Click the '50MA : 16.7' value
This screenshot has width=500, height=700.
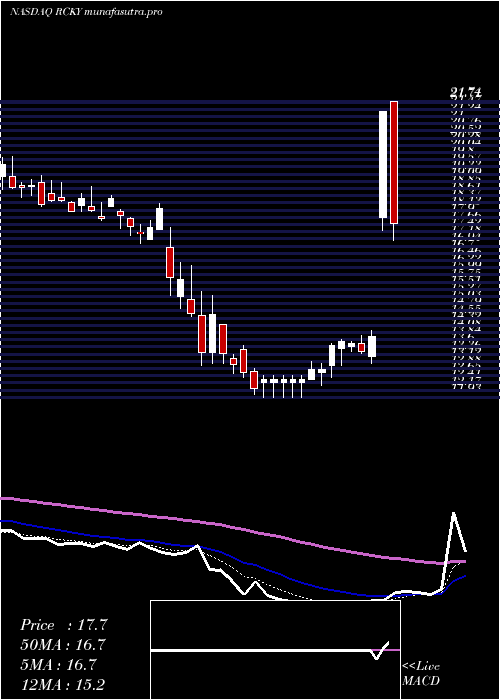[x=63, y=645]
